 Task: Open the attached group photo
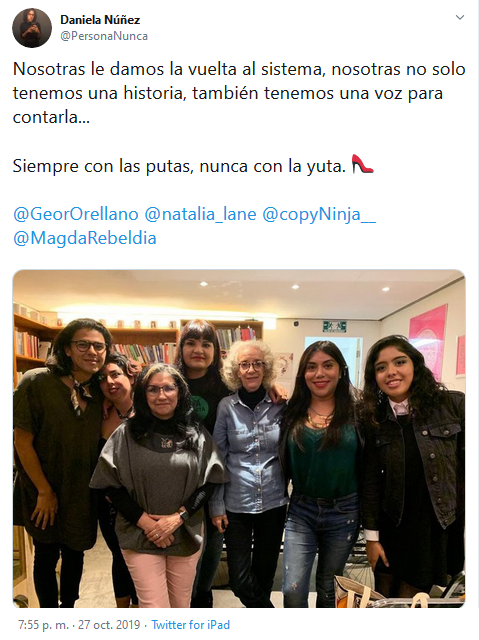(239, 438)
